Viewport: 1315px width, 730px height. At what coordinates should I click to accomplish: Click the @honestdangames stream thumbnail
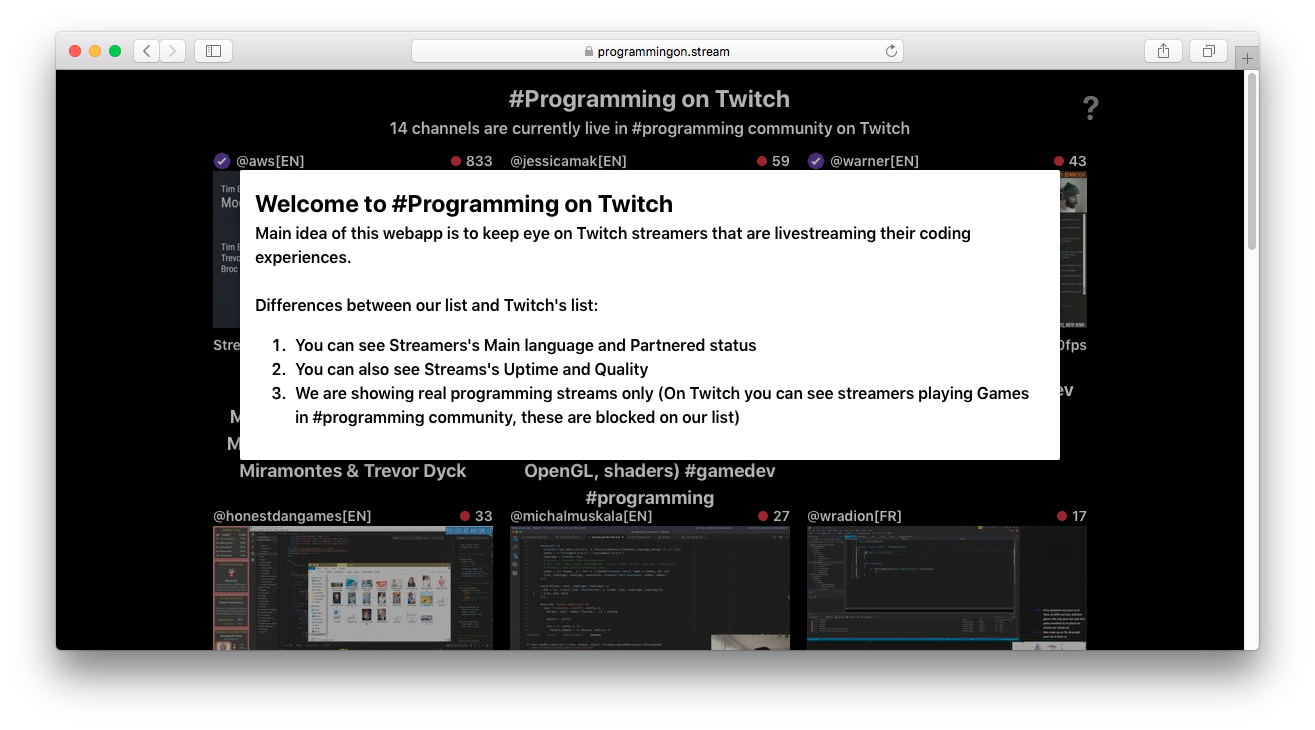pos(352,588)
